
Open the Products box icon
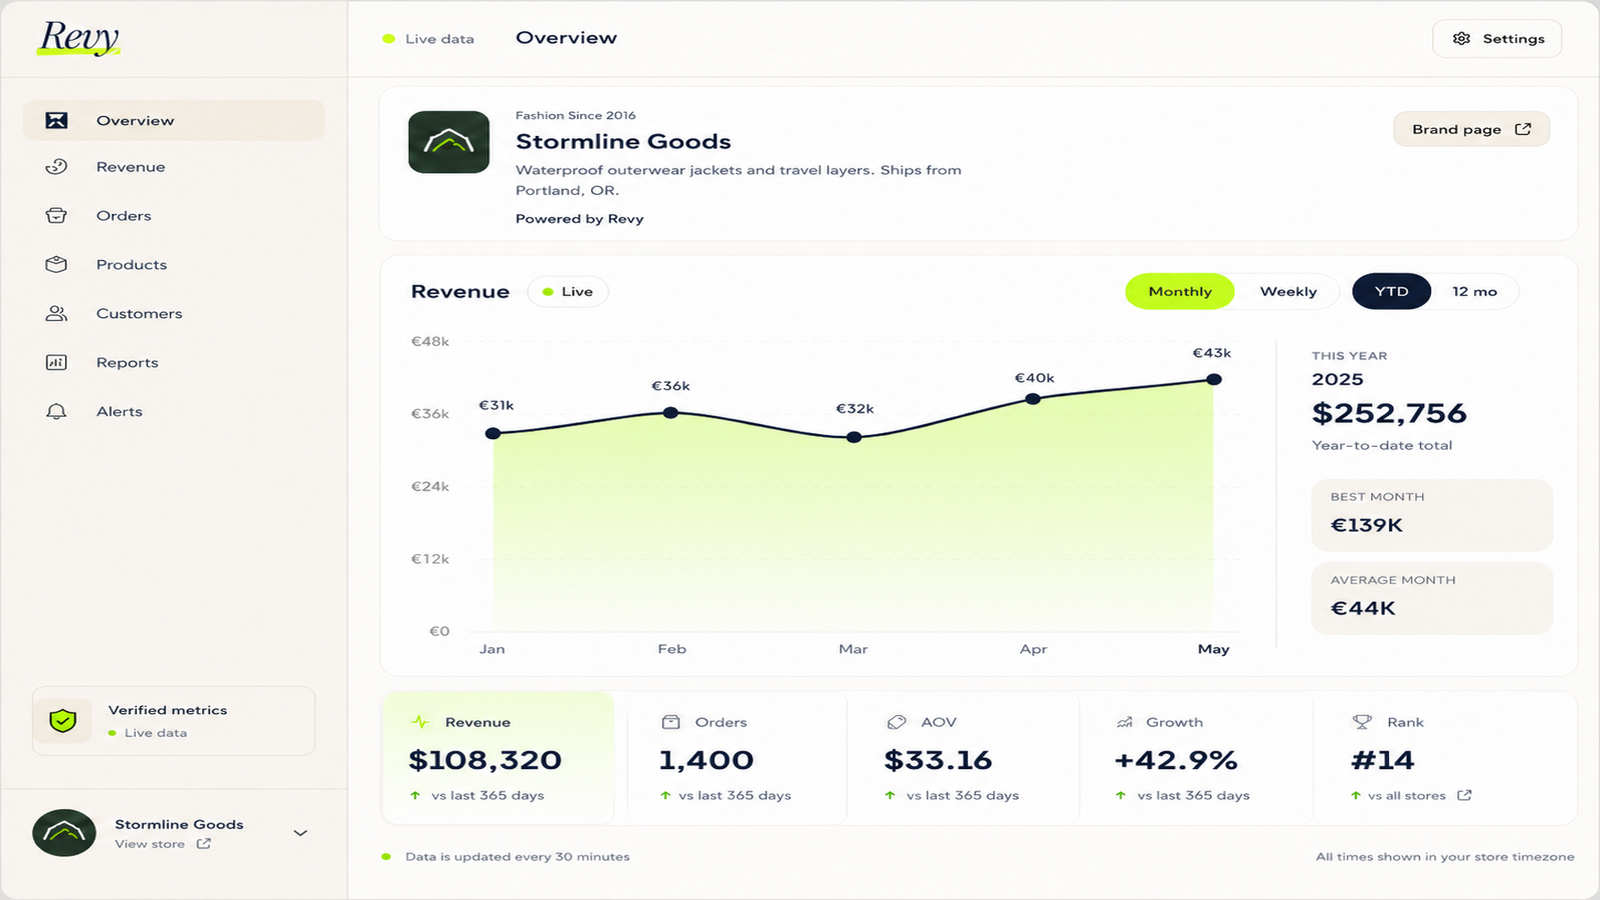[x=56, y=265]
